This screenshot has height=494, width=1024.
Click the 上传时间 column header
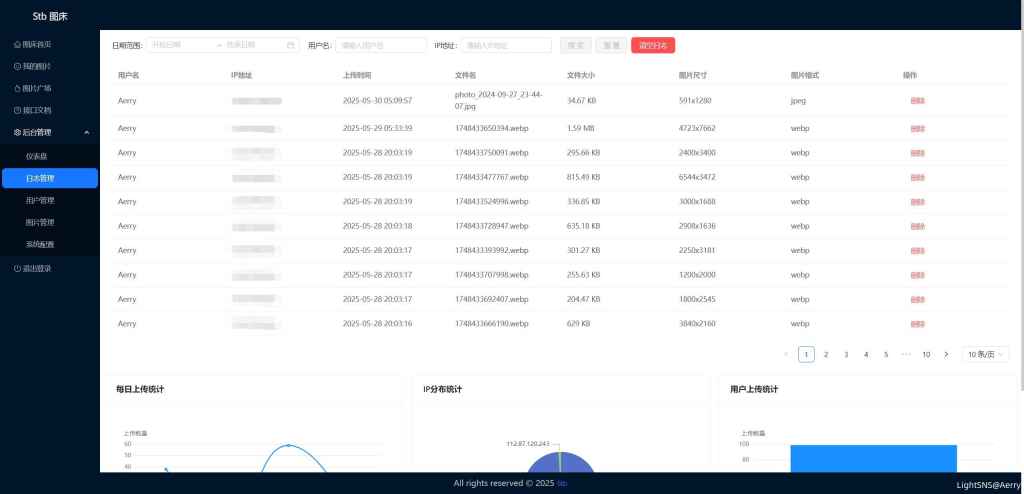(357, 76)
